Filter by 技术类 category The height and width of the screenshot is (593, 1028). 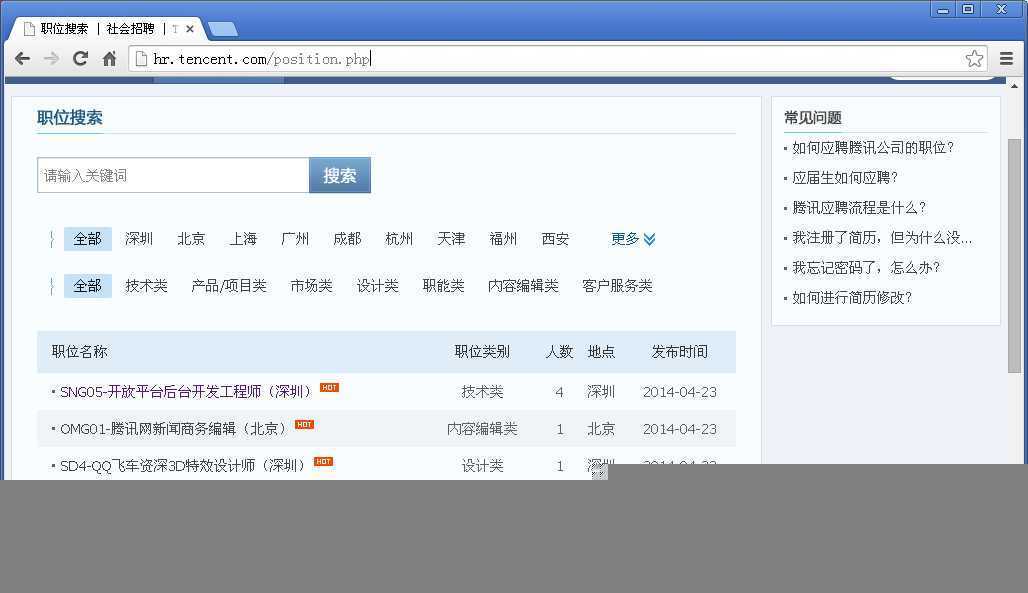pos(146,286)
